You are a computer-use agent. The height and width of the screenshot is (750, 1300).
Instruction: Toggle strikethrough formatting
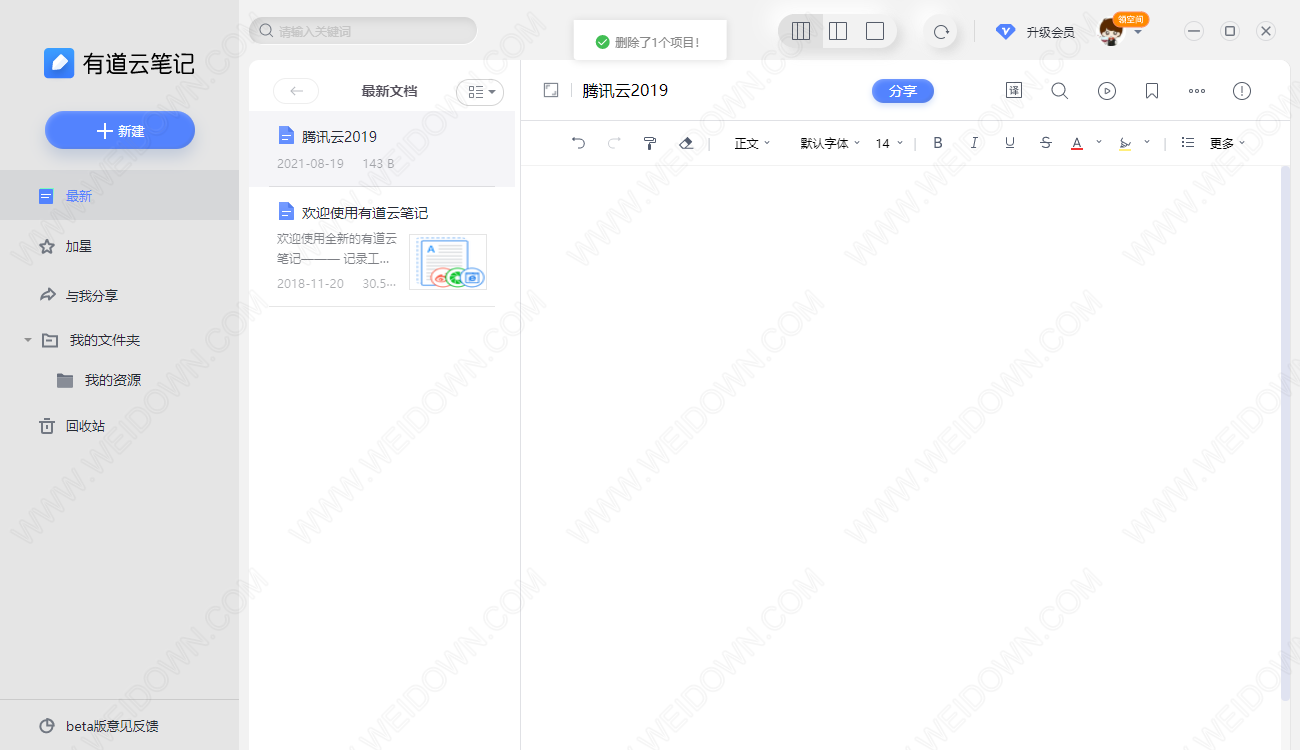tap(1046, 143)
